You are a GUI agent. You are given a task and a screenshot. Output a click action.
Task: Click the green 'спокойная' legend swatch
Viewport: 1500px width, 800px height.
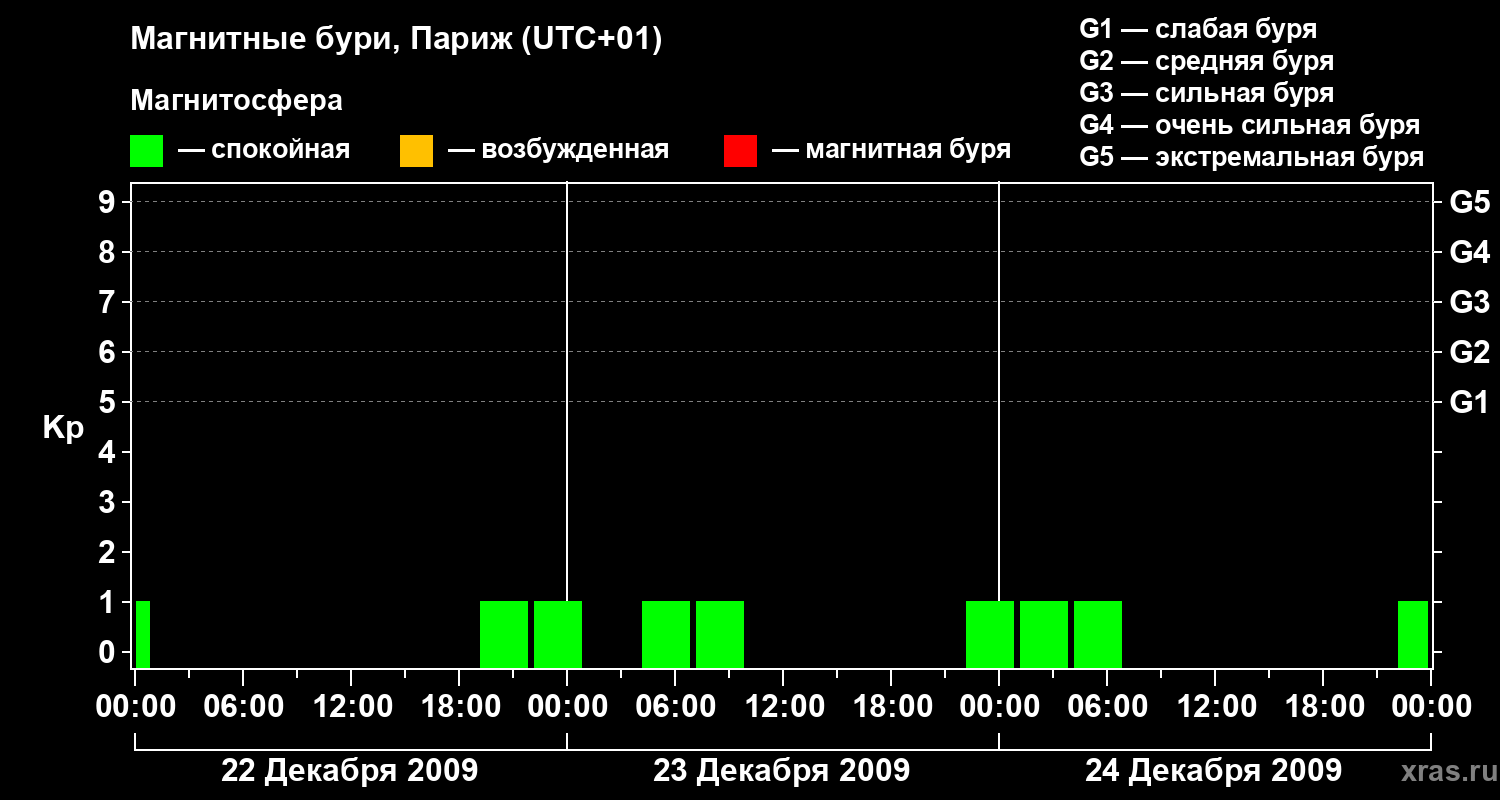pyautogui.click(x=146, y=150)
